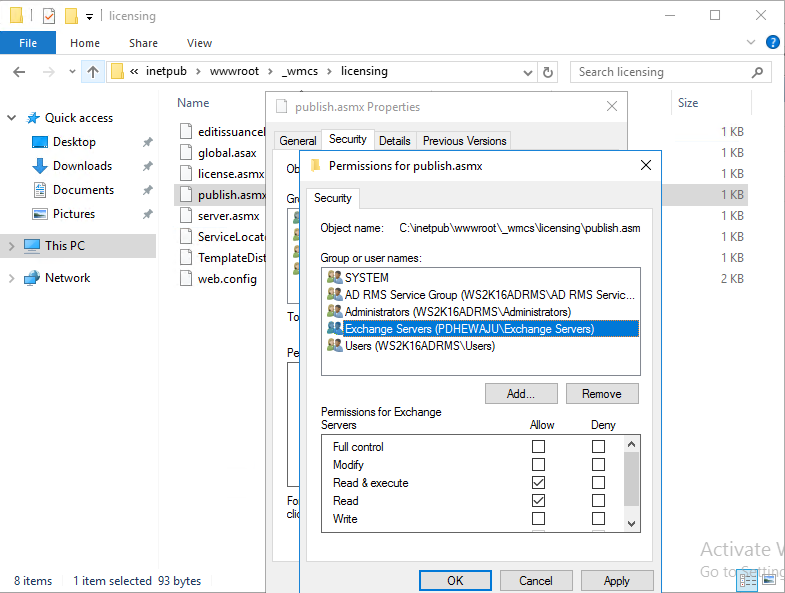This screenshot has width=785, height=593.
Task: Click the search magnifier icon
Action: [x=757, y=72]
